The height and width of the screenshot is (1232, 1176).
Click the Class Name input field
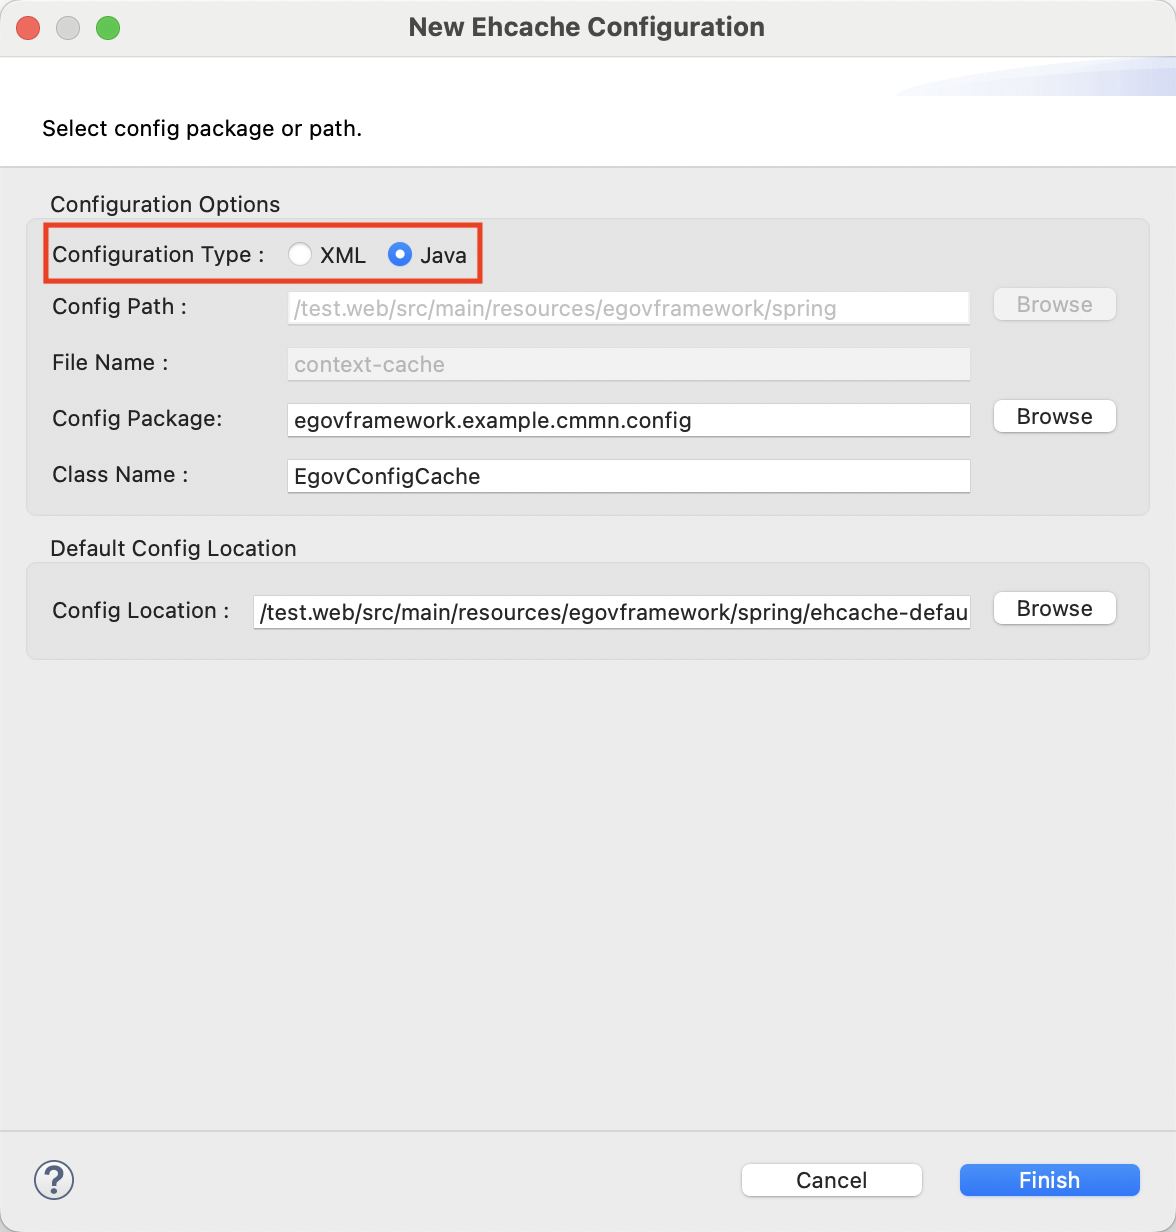628,476
